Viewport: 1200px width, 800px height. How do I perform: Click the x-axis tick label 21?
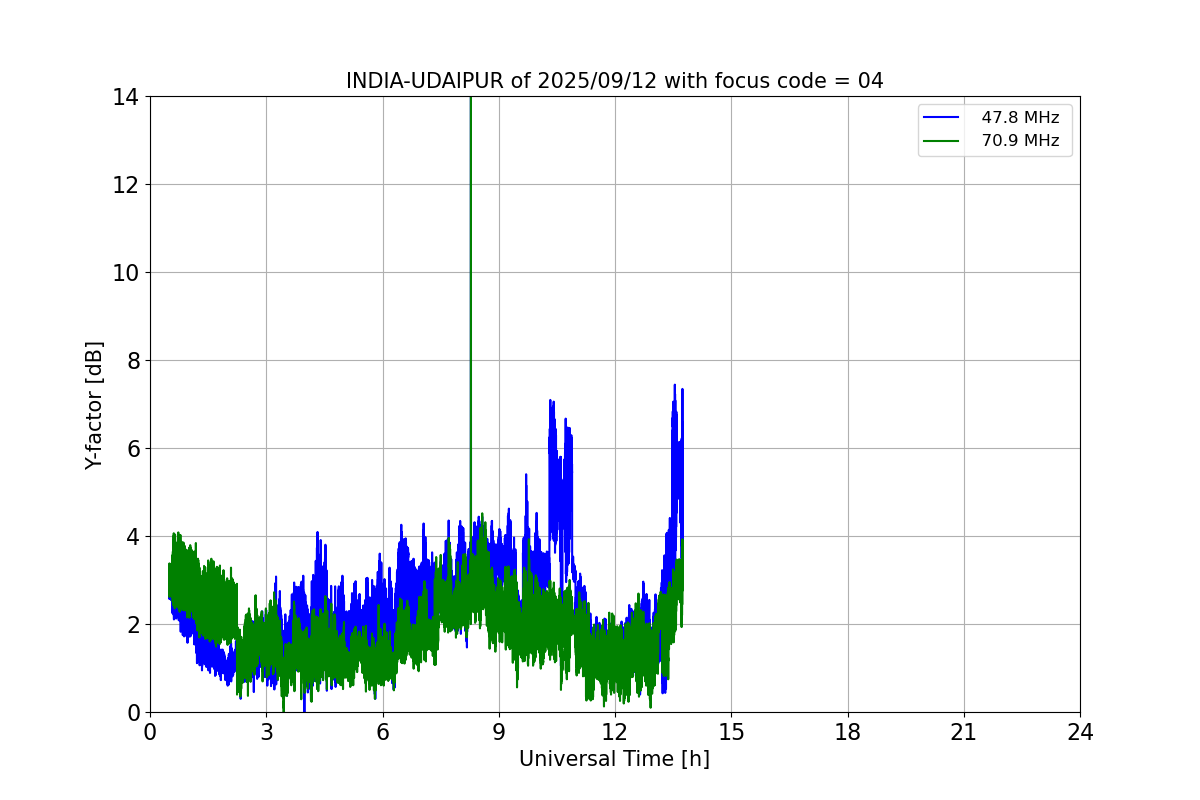pyautogui.click(x=964, y=732)
